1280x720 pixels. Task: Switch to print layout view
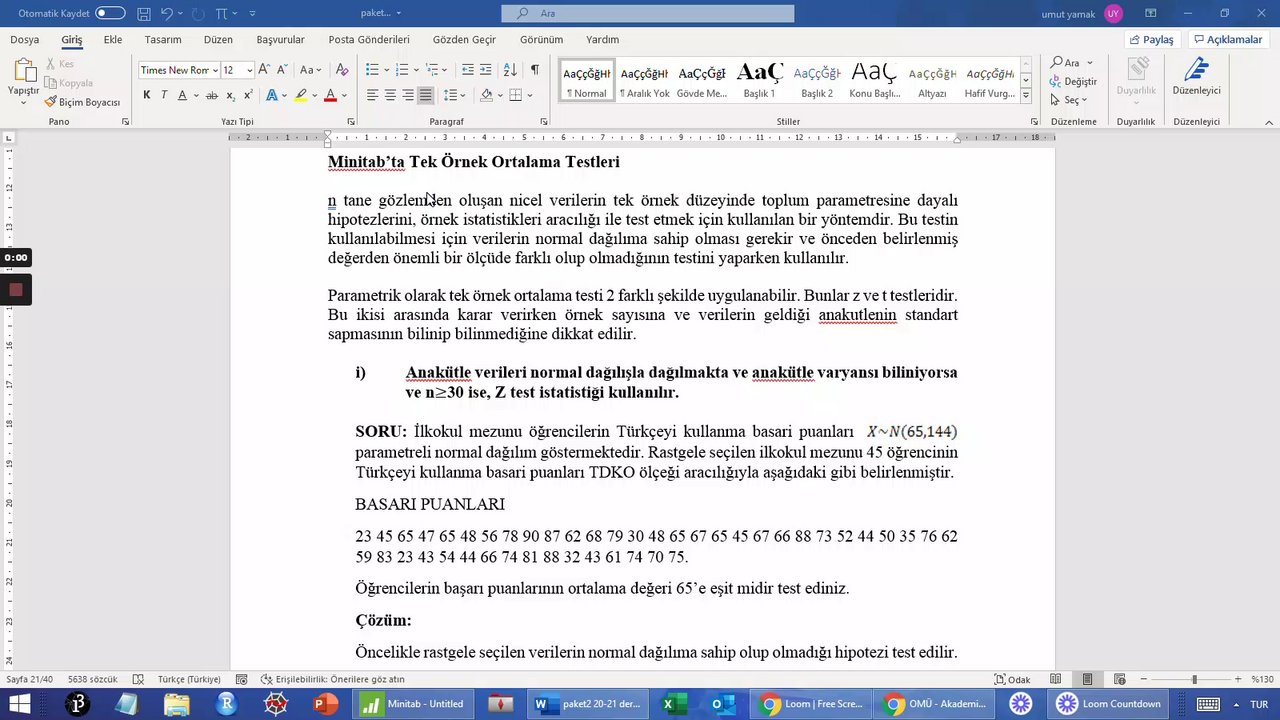(1087, 679)
